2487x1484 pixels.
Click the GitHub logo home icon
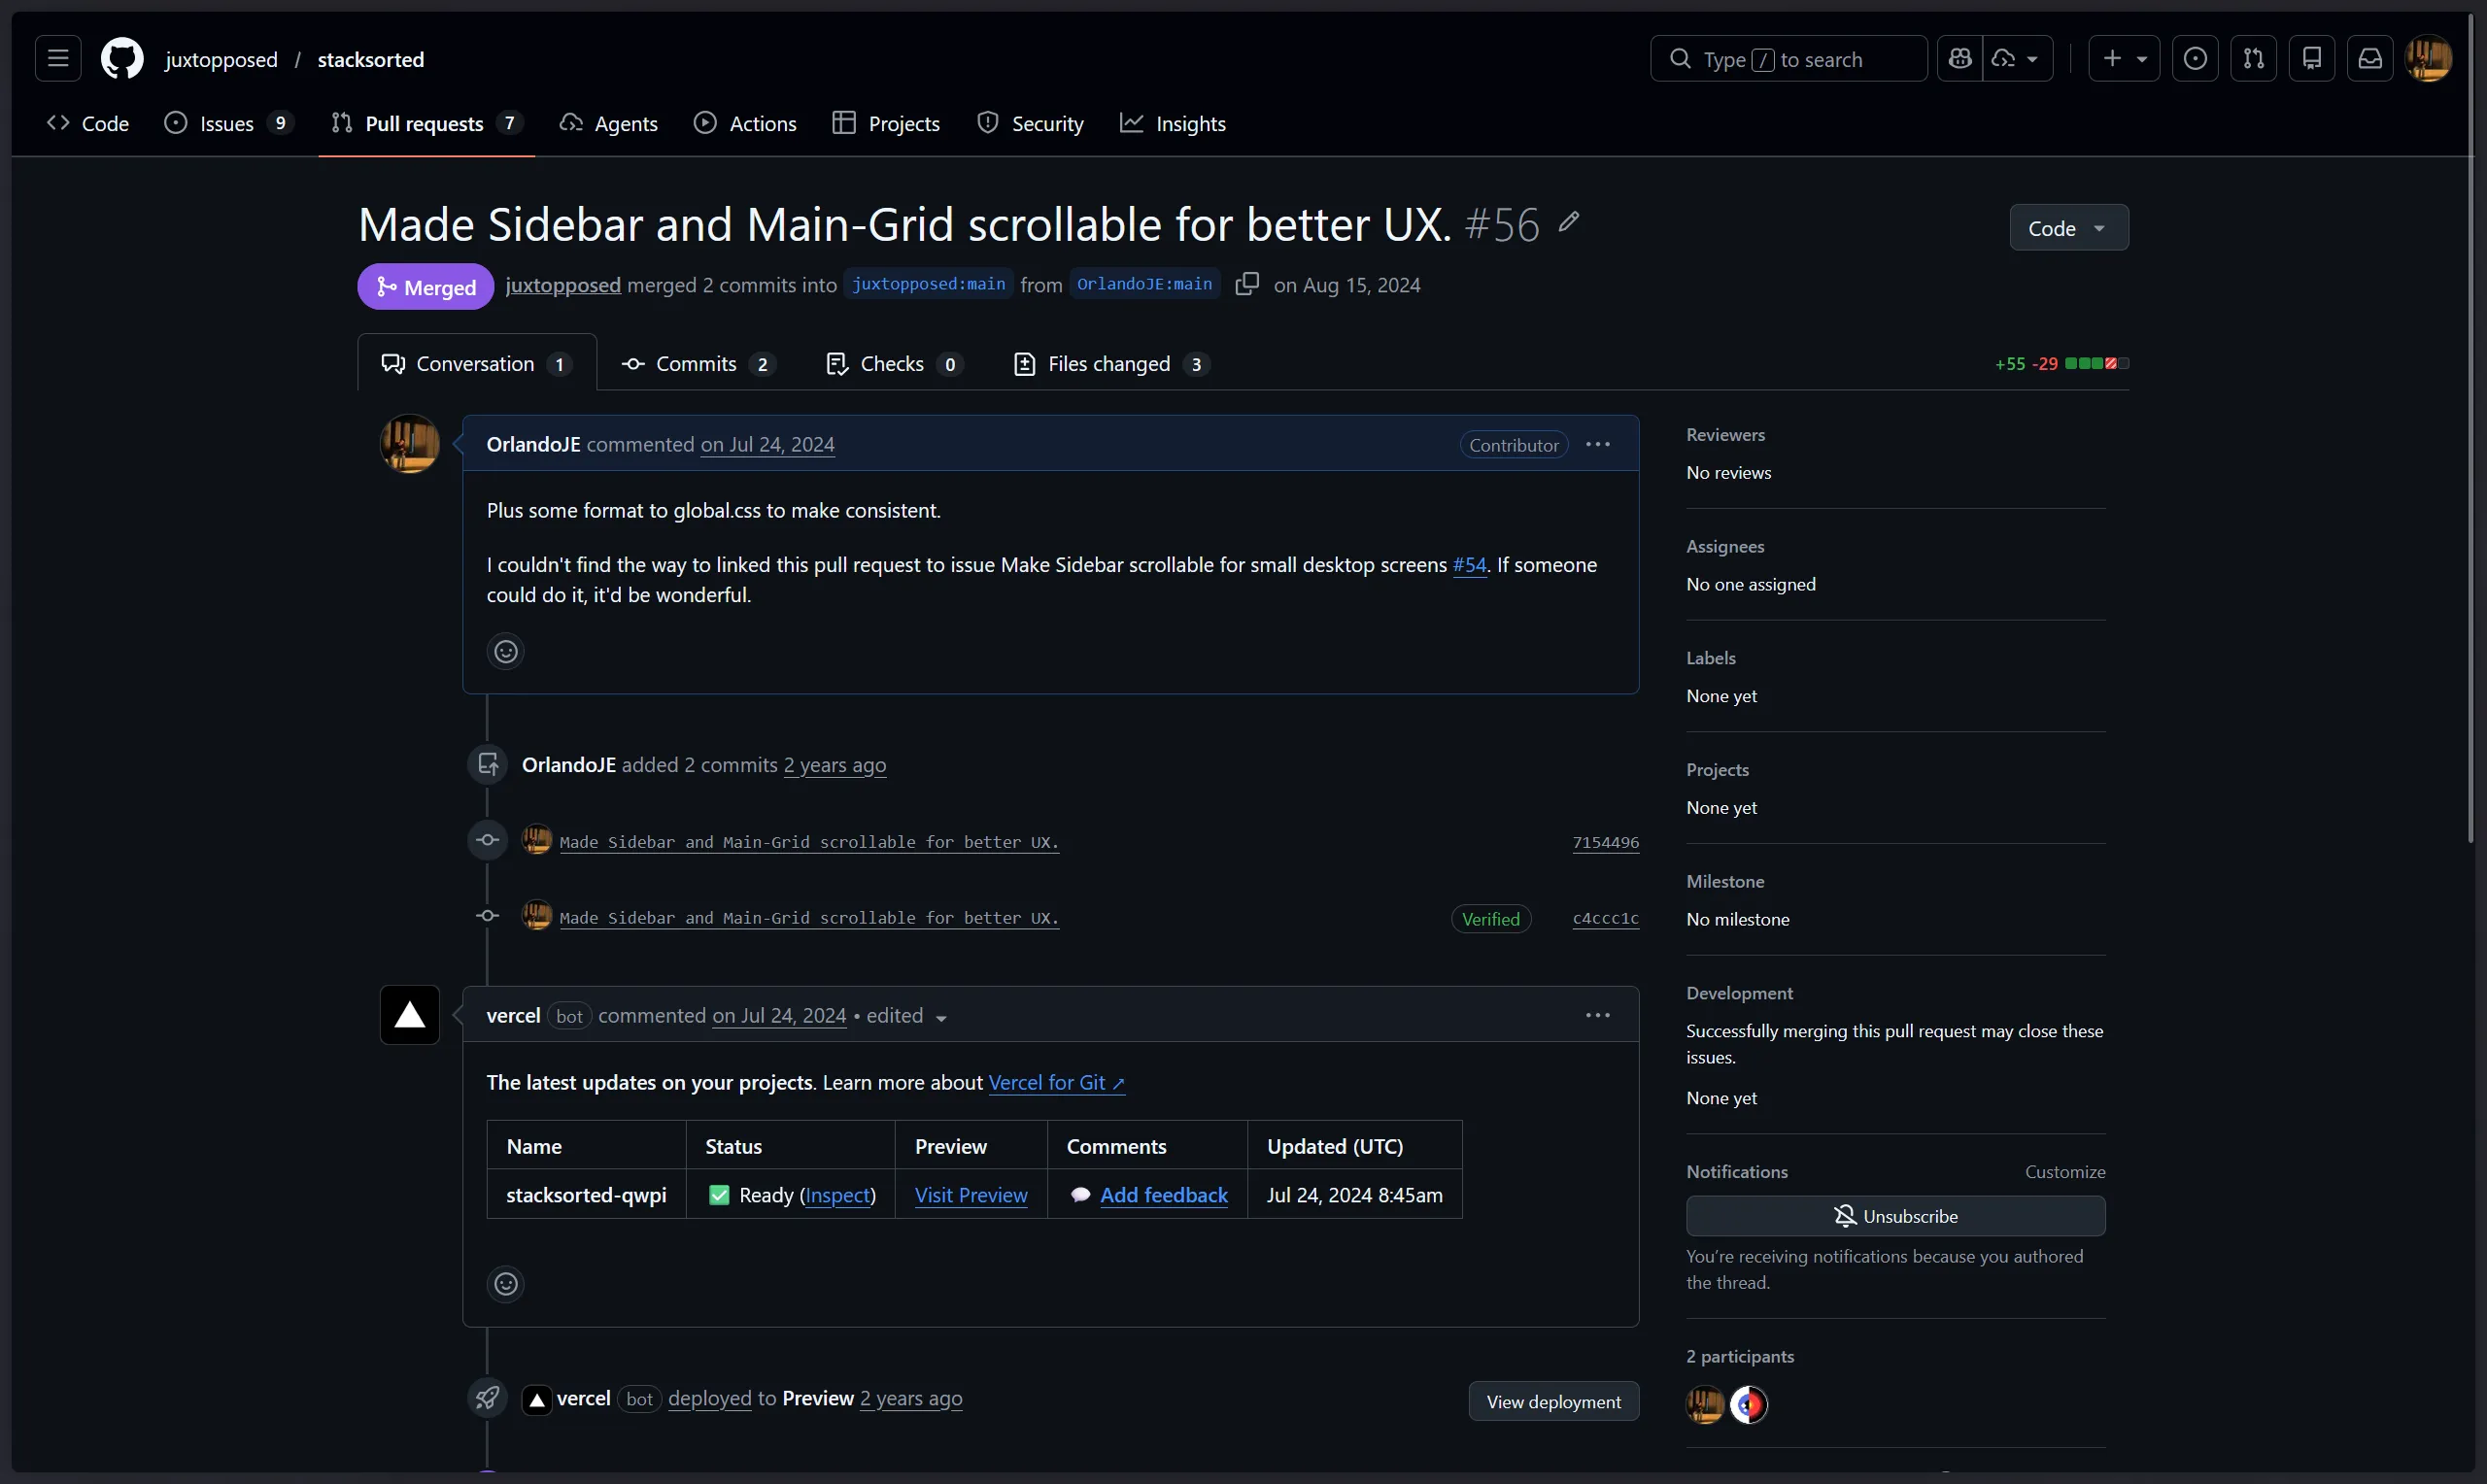point(122,59)
